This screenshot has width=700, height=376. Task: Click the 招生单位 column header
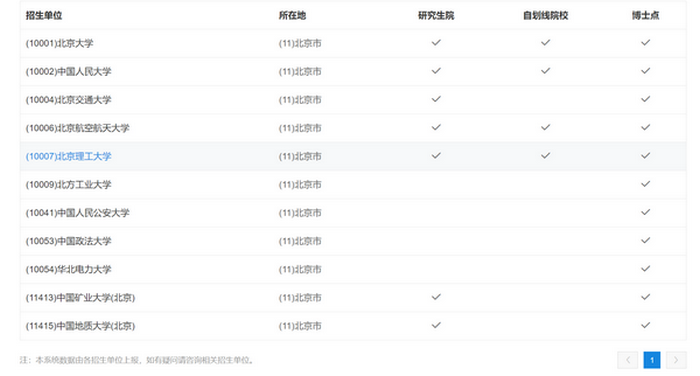44,15
